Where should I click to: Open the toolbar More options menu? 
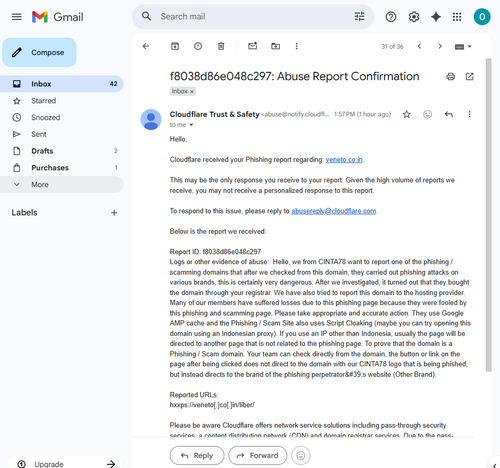[296, 46]
